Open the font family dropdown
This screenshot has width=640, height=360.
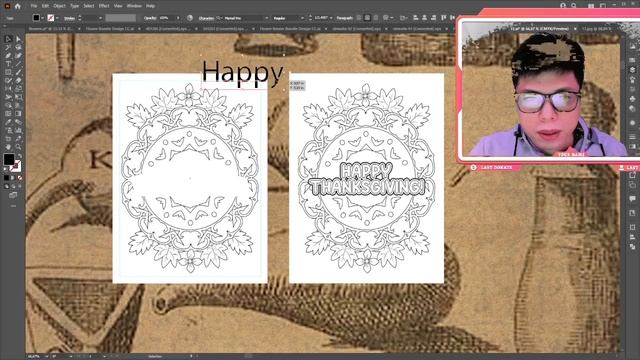point(267,18)
